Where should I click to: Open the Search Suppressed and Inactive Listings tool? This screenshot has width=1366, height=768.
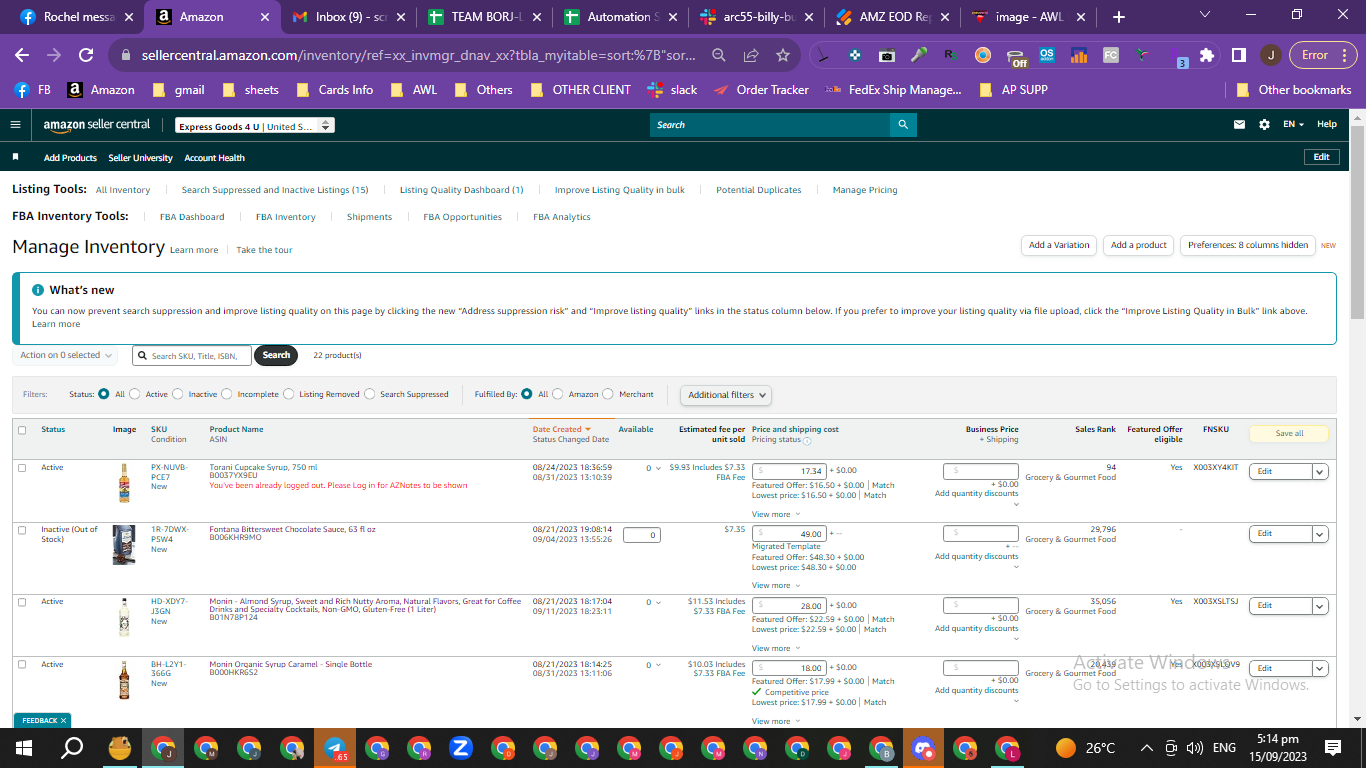(275, 190)
